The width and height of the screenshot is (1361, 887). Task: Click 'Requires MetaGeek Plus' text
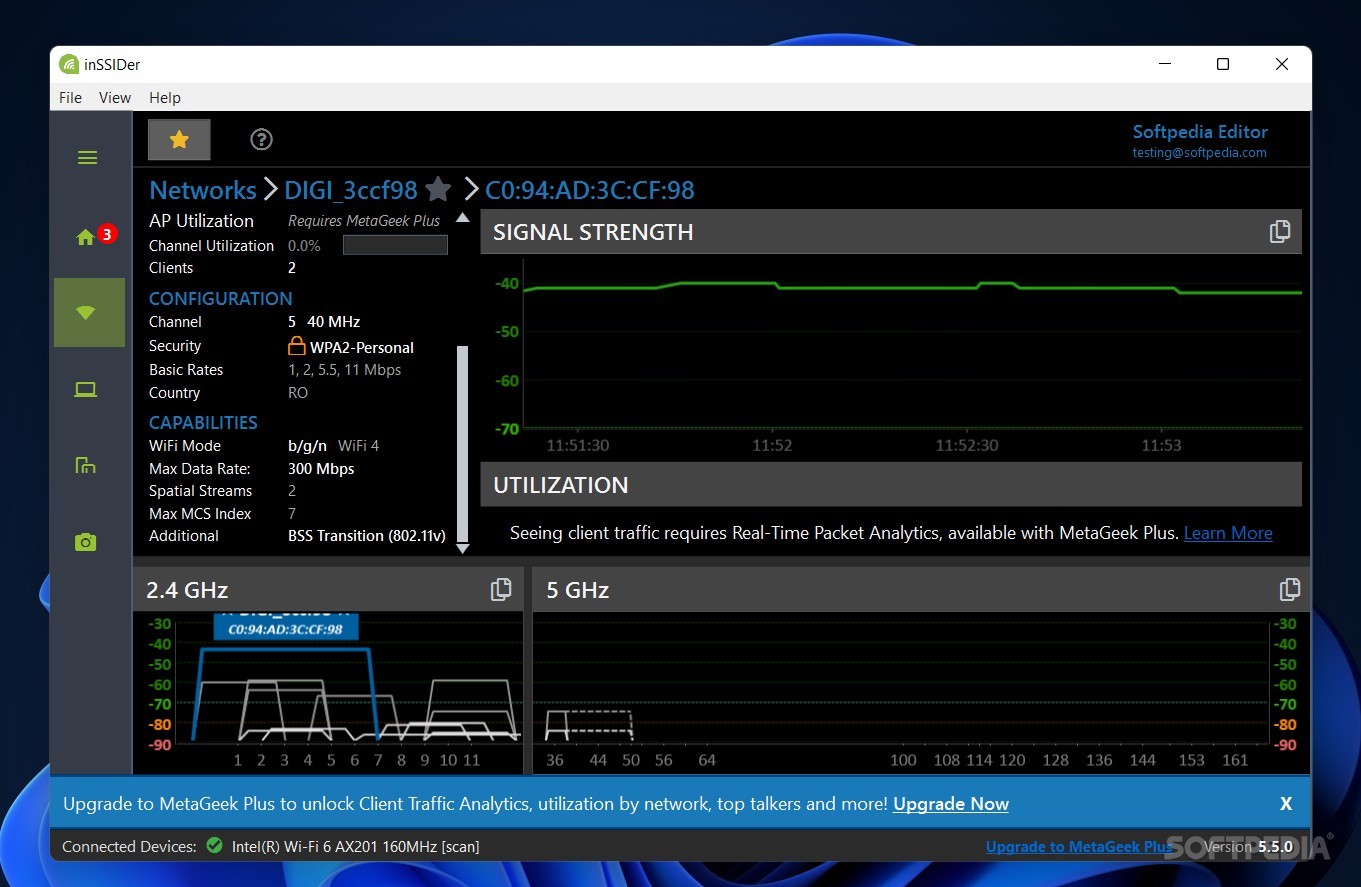[x=364, y=221]
